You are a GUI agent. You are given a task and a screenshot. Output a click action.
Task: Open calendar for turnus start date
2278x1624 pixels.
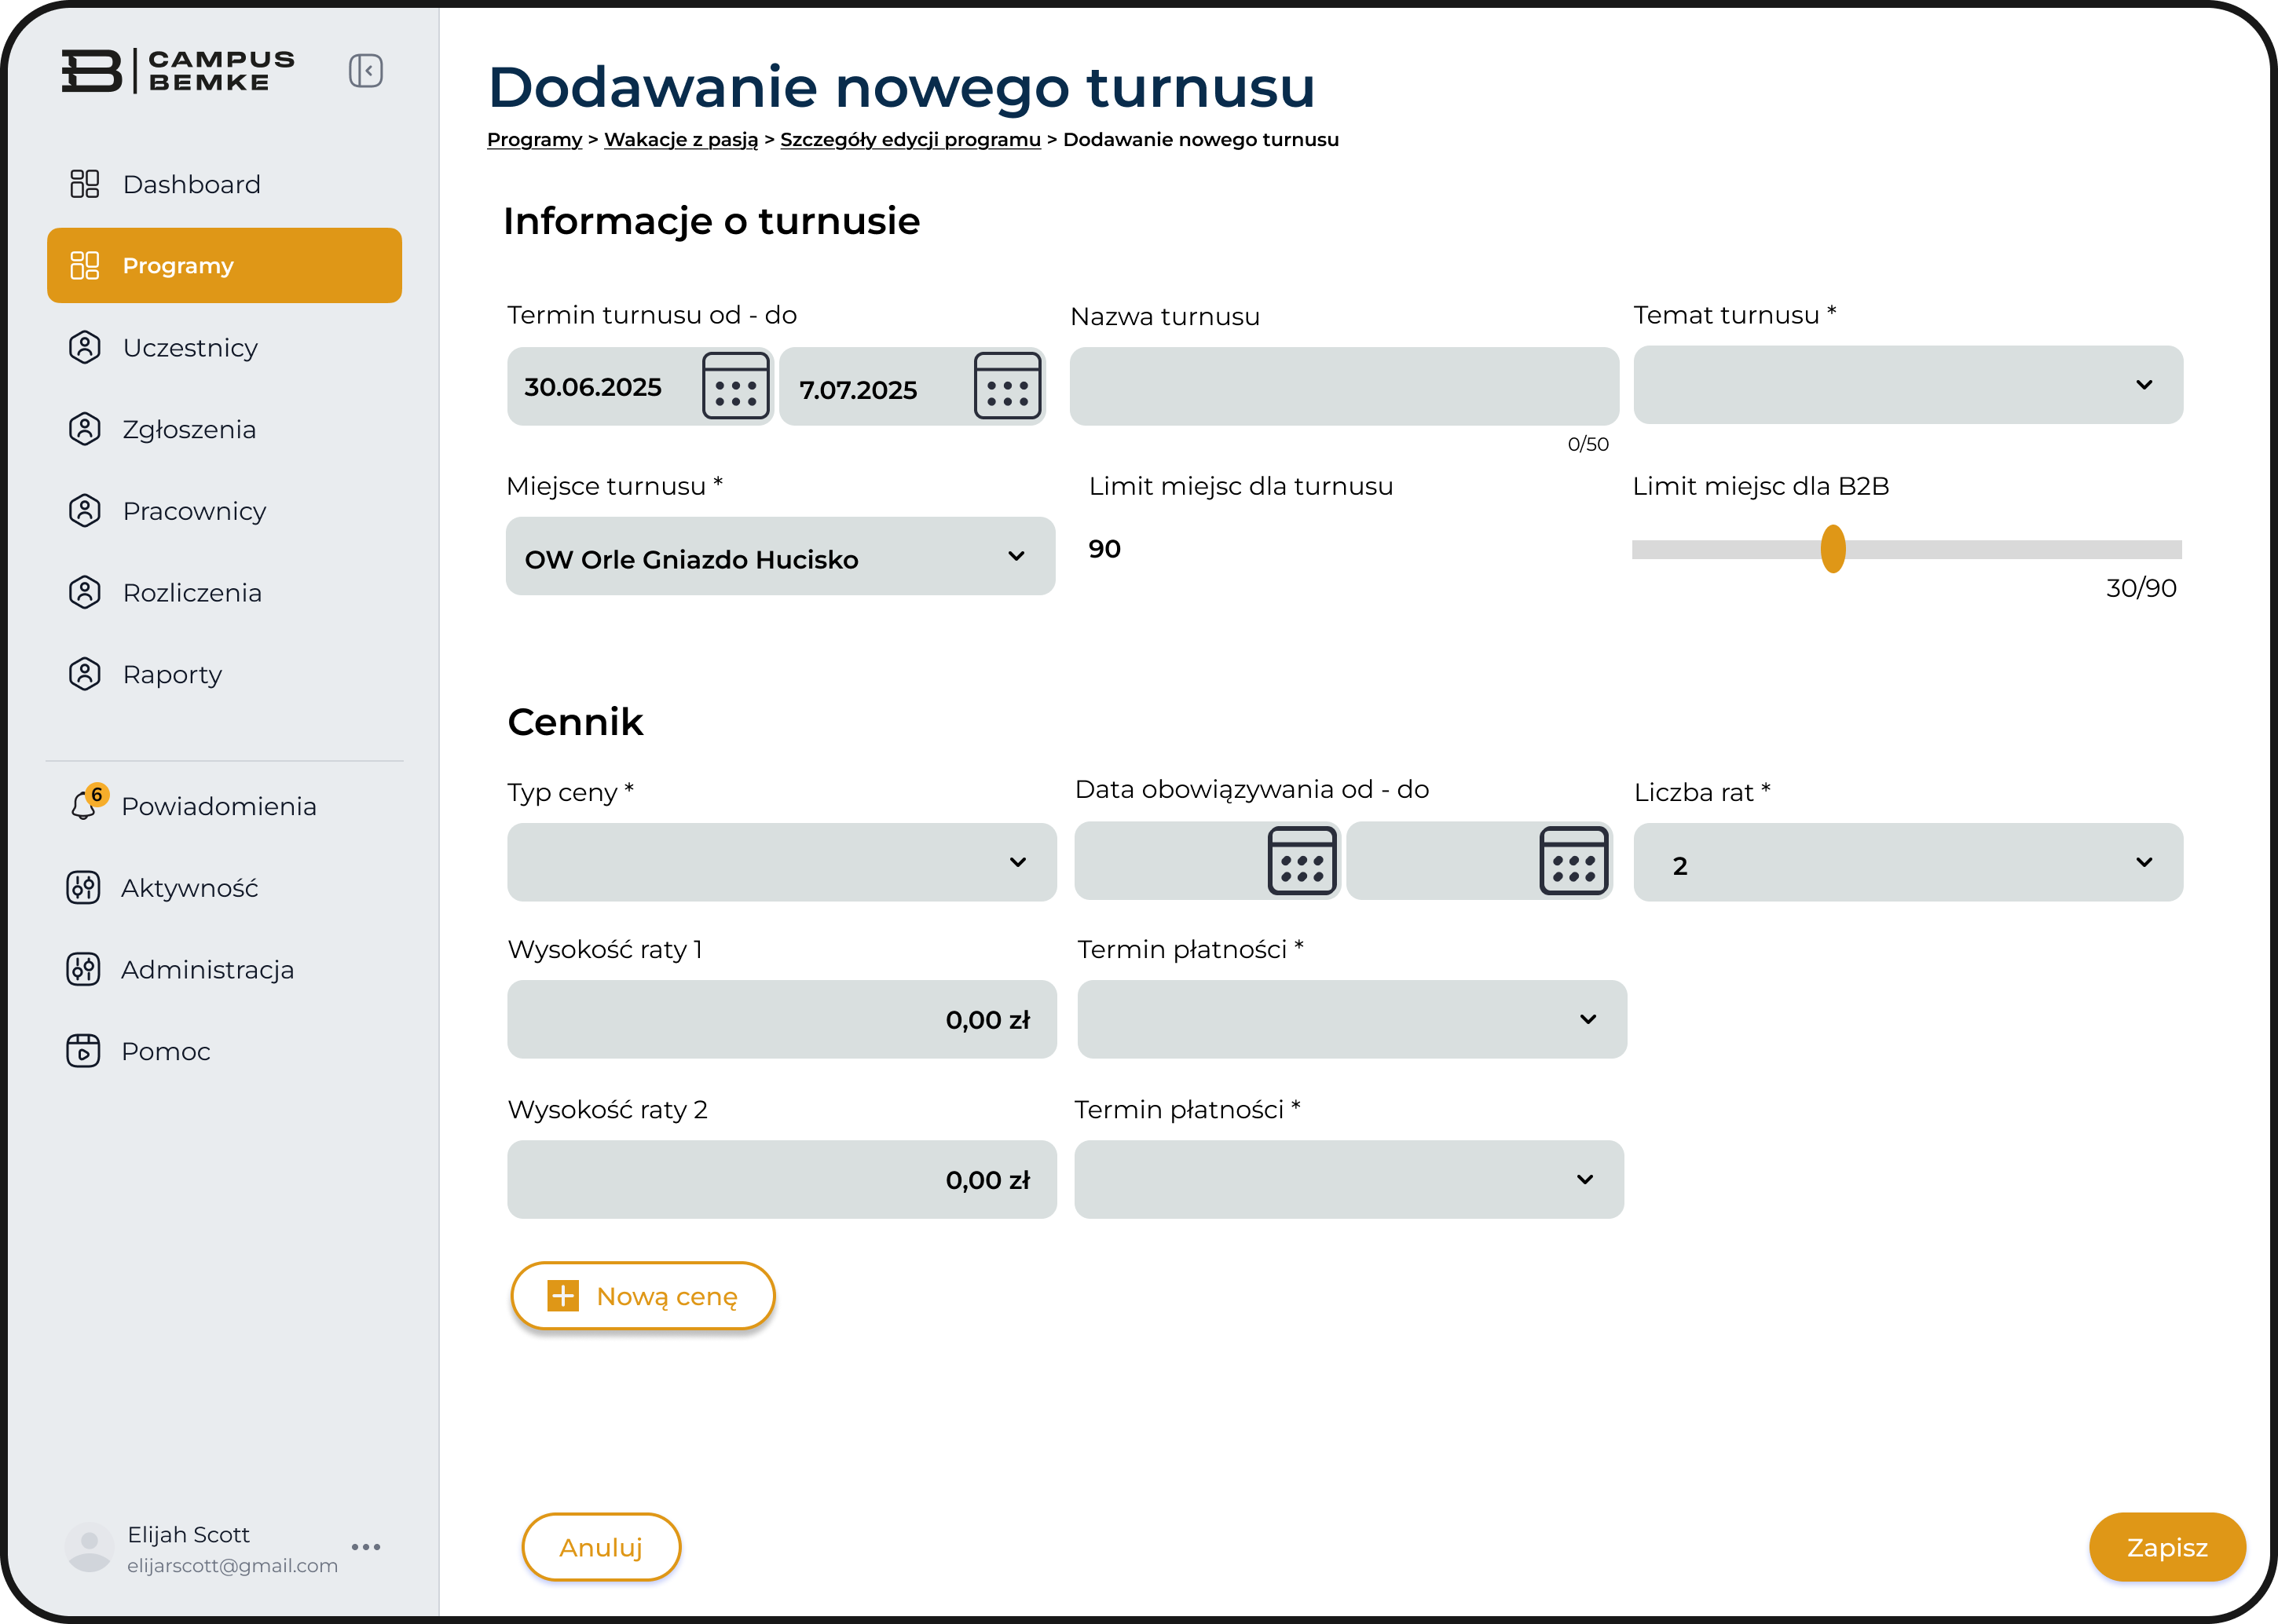tap(735, 386)
